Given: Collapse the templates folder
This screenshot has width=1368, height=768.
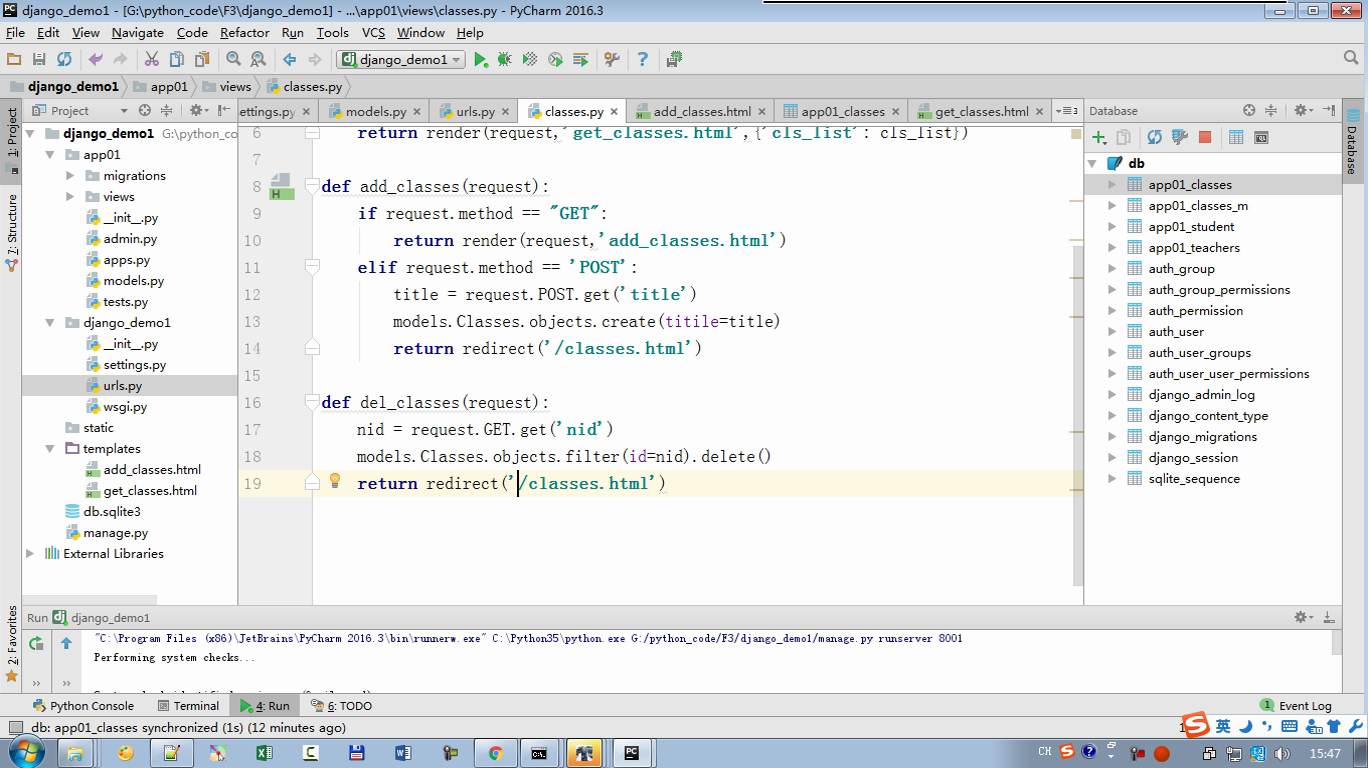Looking at the screenshot, I should pyautogui.click(x=50, y=449).
